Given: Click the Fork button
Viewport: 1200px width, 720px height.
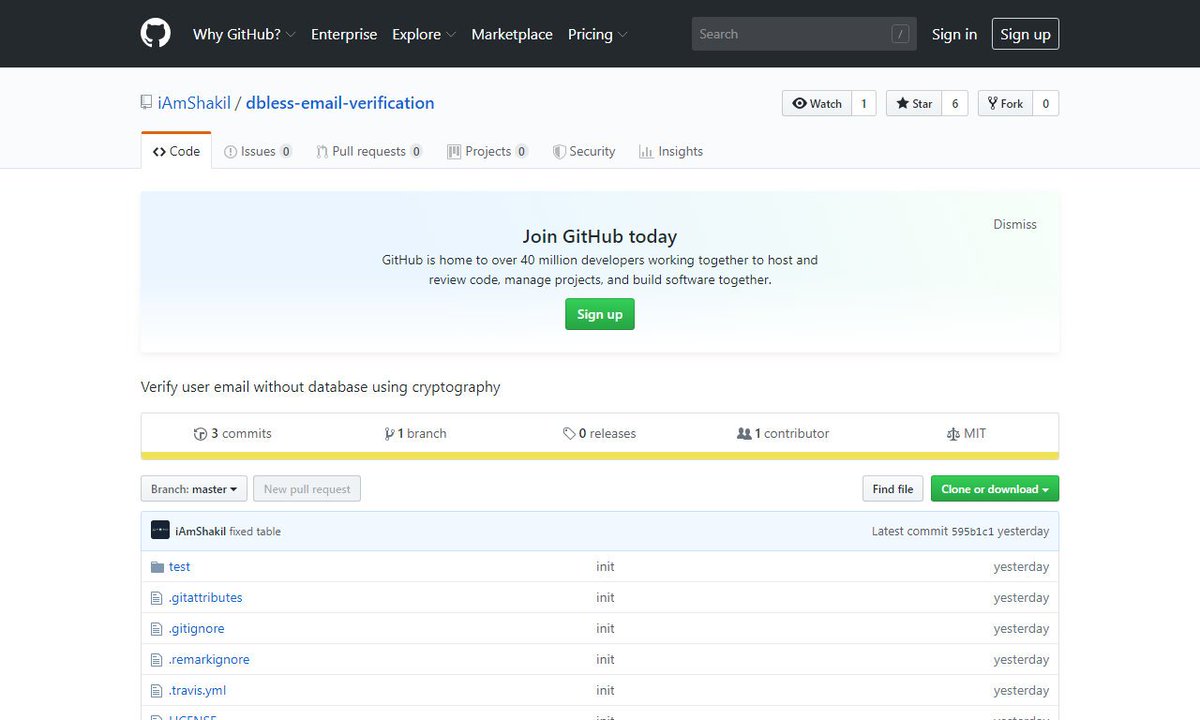Looking at the screenshot, I should (x=1005, y=103).
